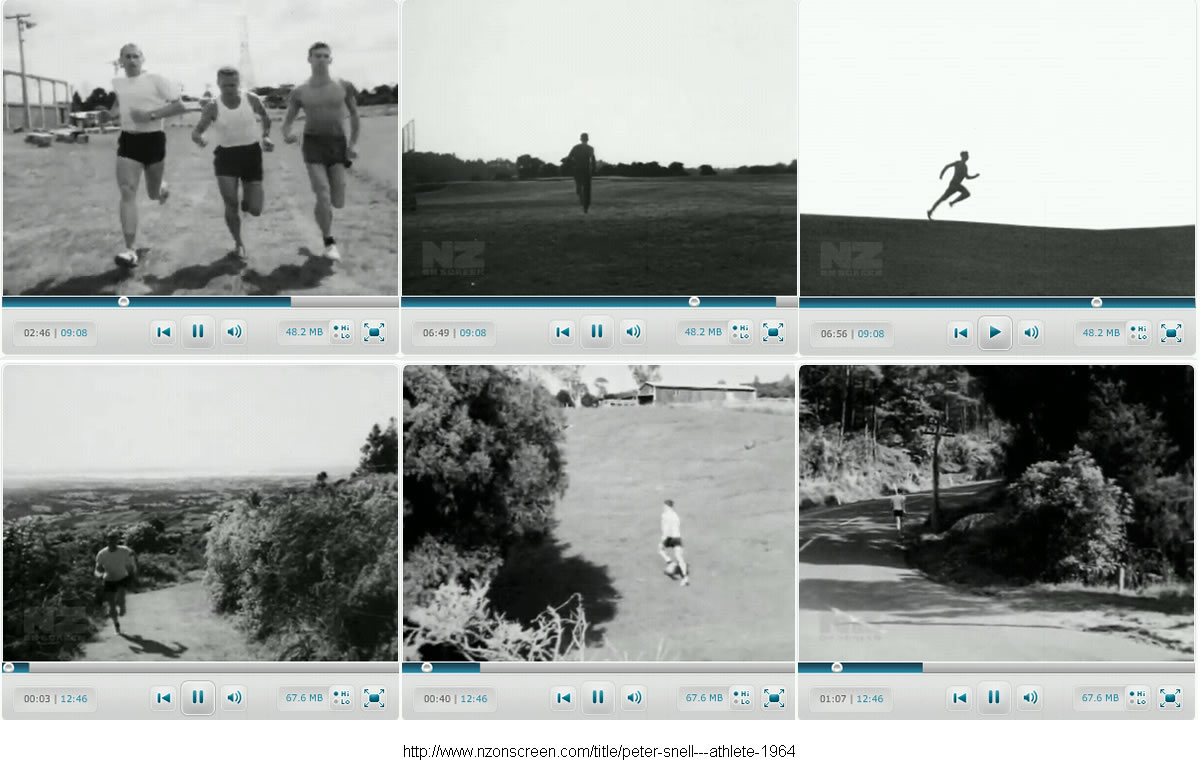The image size is (1200, 780).
Task: Toggle Hi/Lo quality on the 01:07 video
Action: point(1139,698)
